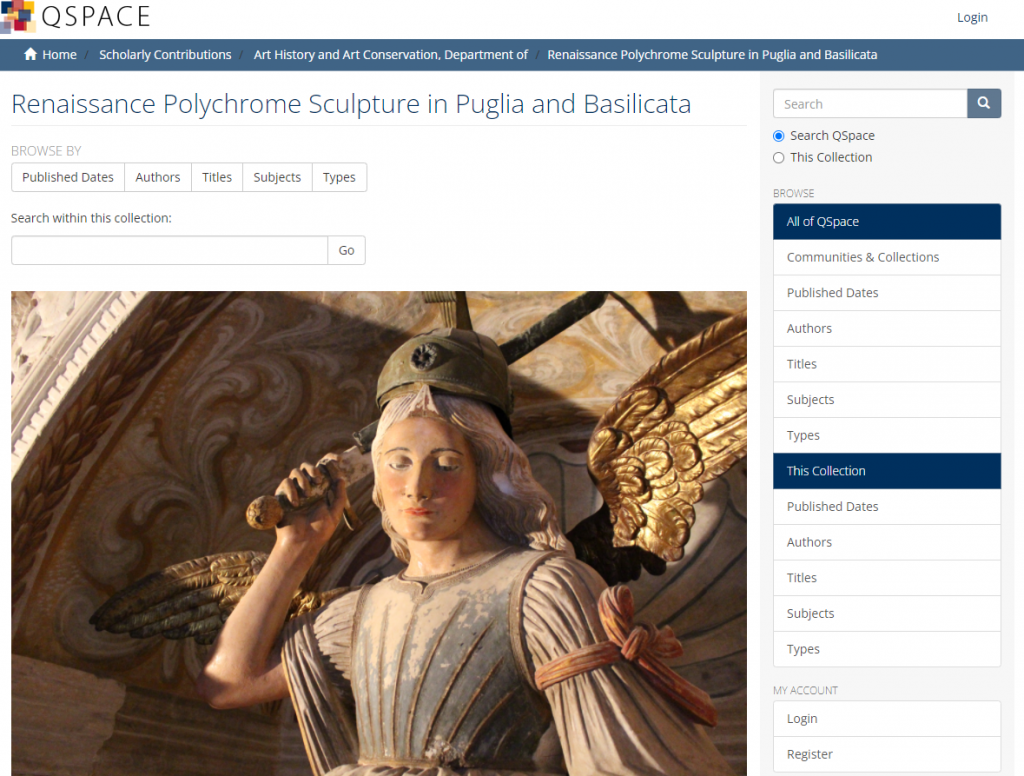Viewport: 1024px width, 776px height.
Task: Click Login link in top right corner
Action: 972,17
